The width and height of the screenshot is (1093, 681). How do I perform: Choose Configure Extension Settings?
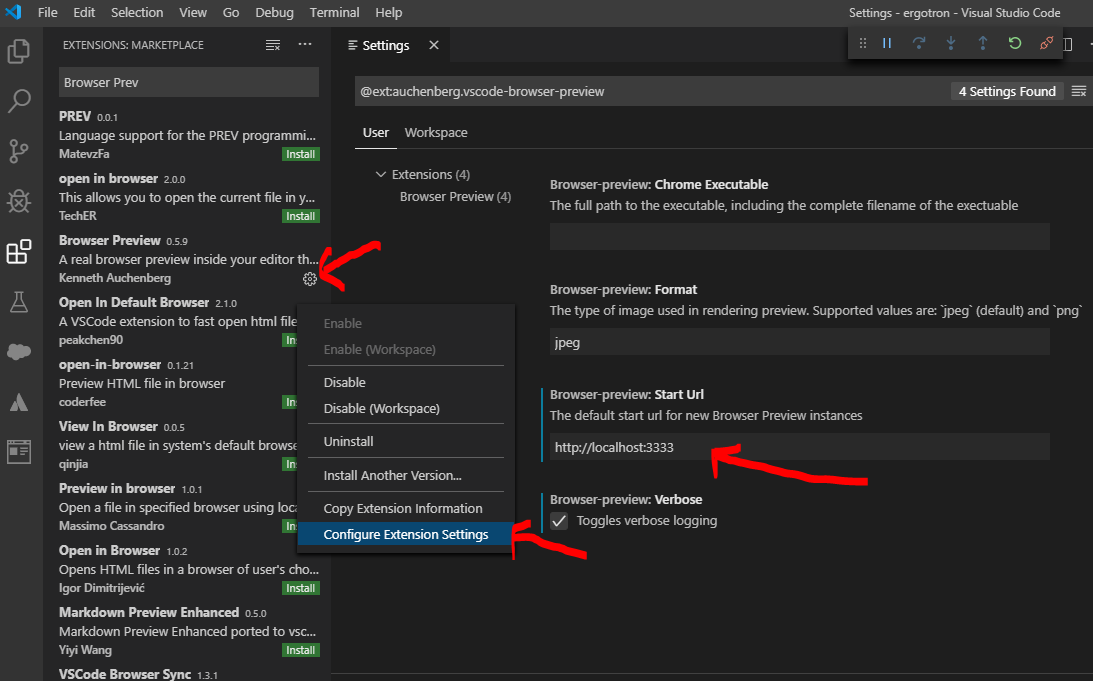pyautogui.click(x=406, y=535)
